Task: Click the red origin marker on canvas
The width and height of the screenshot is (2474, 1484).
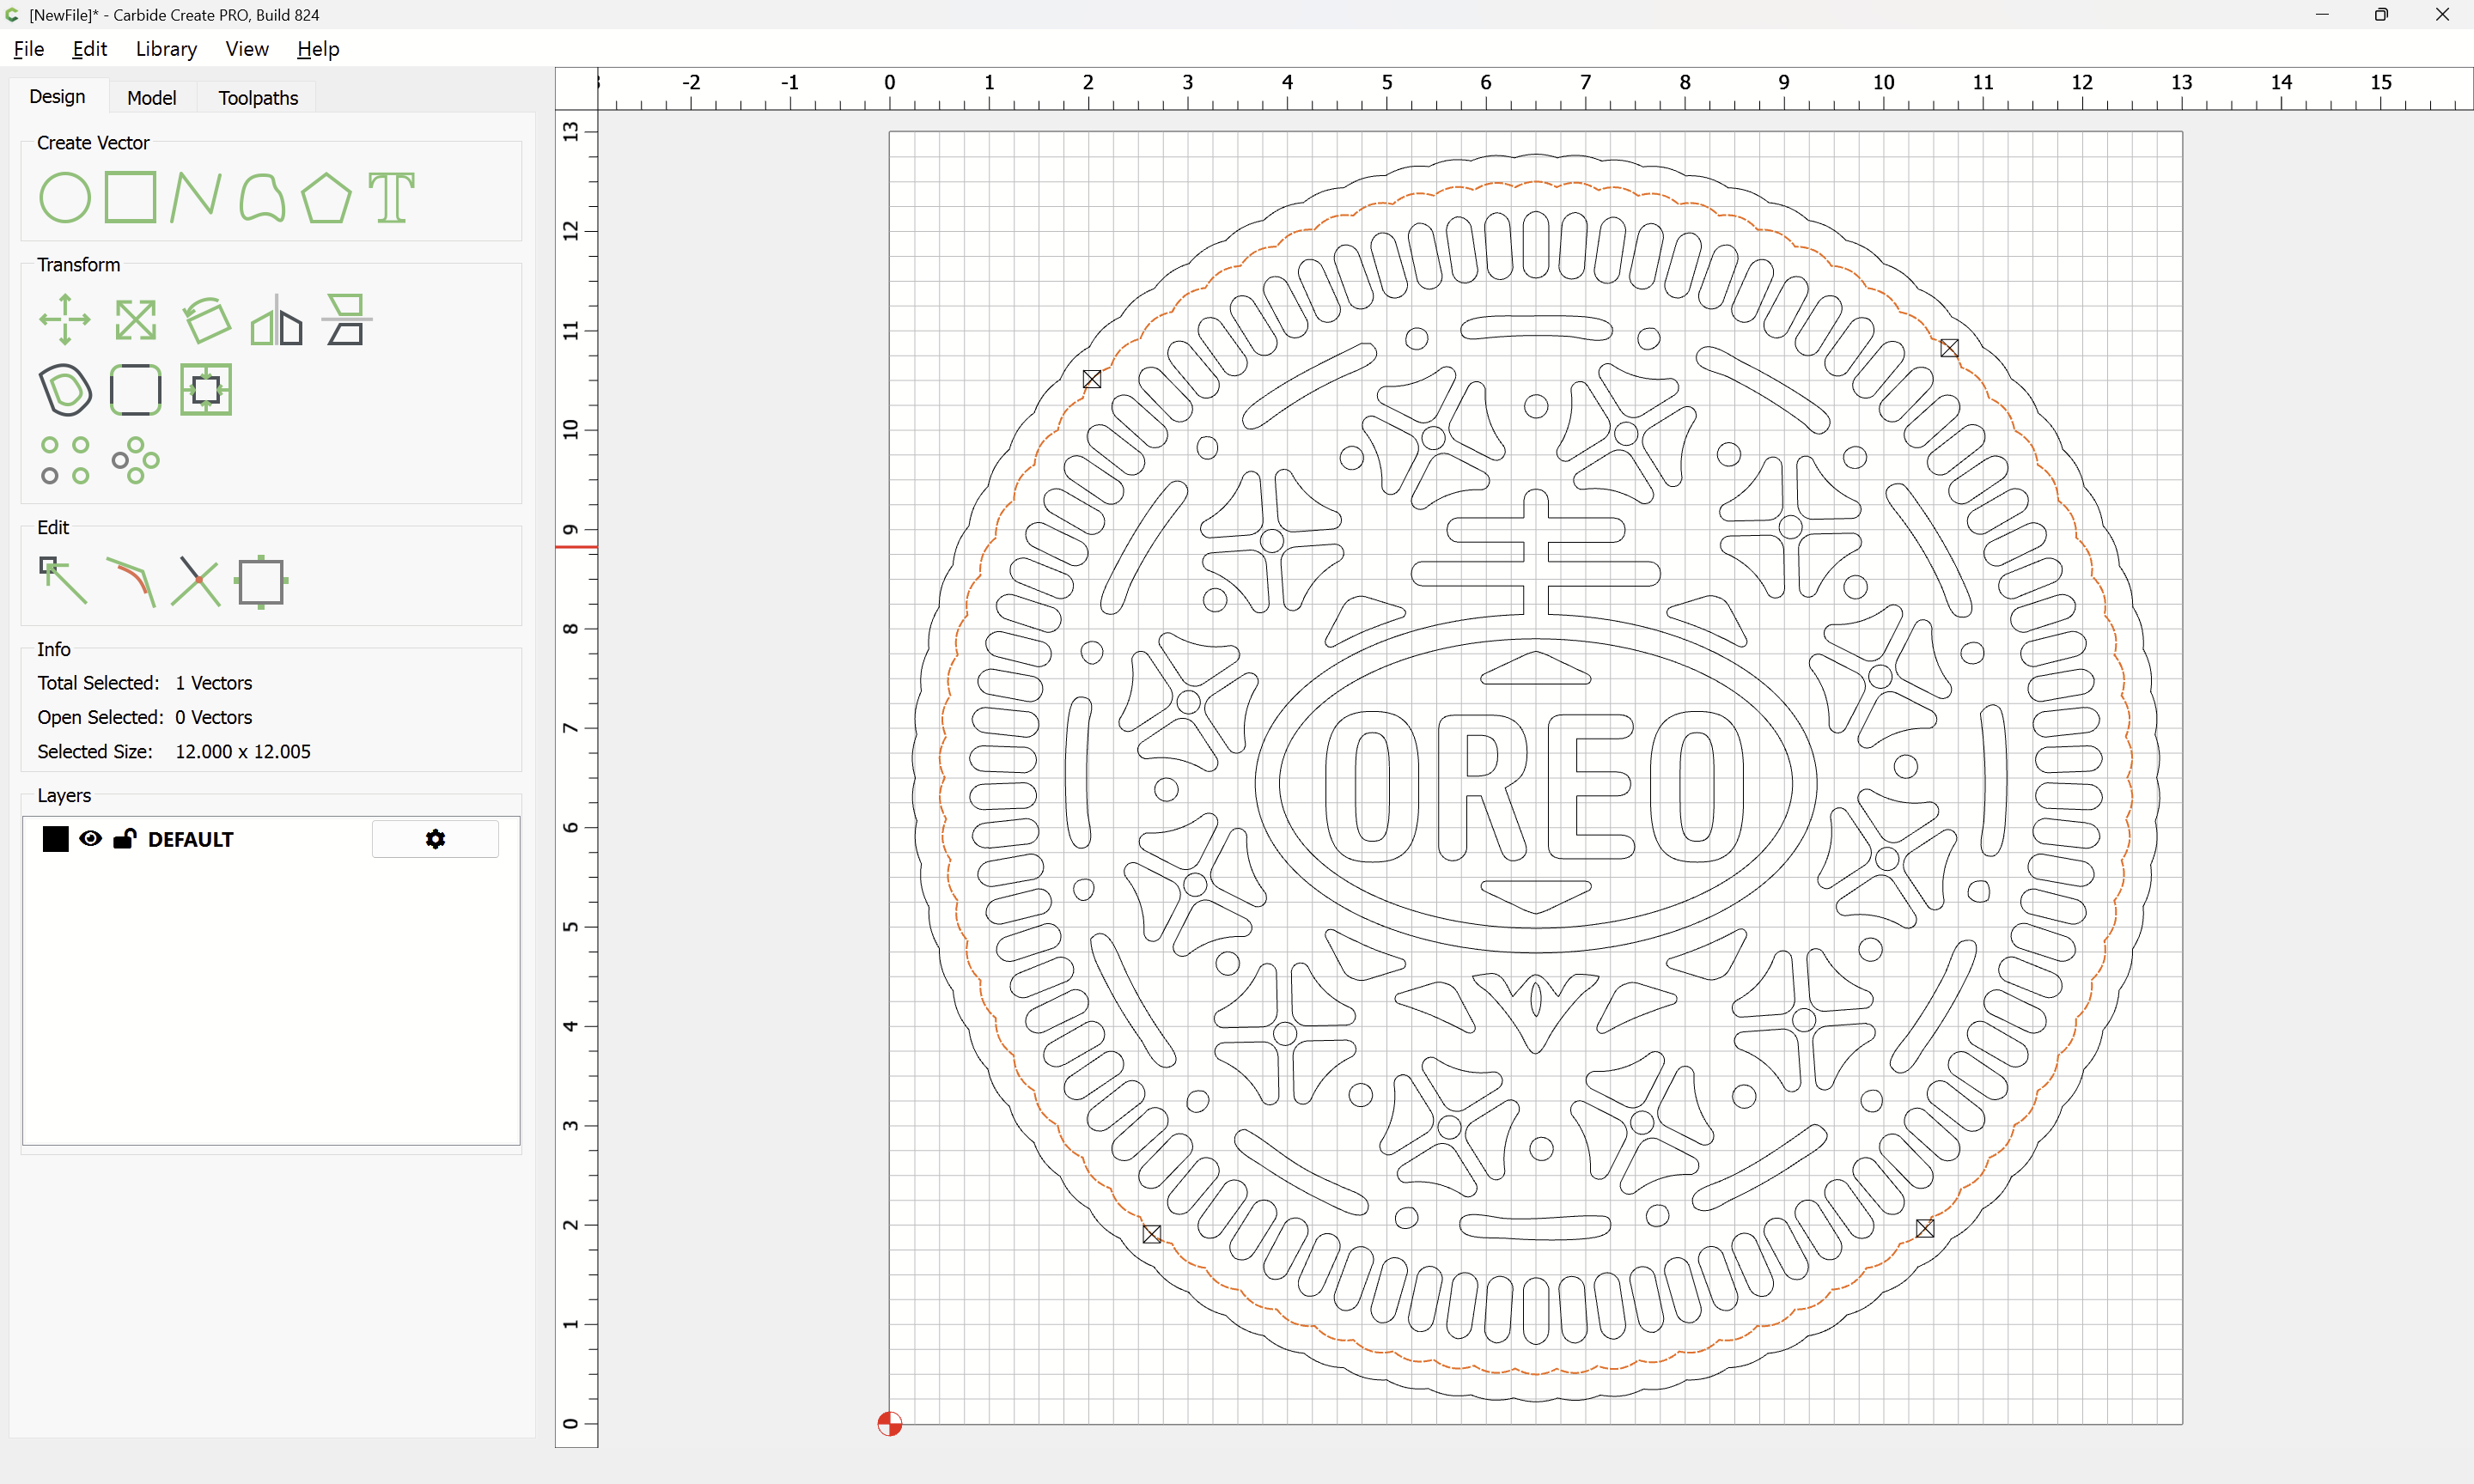Action: click(x=889, y=1423)
